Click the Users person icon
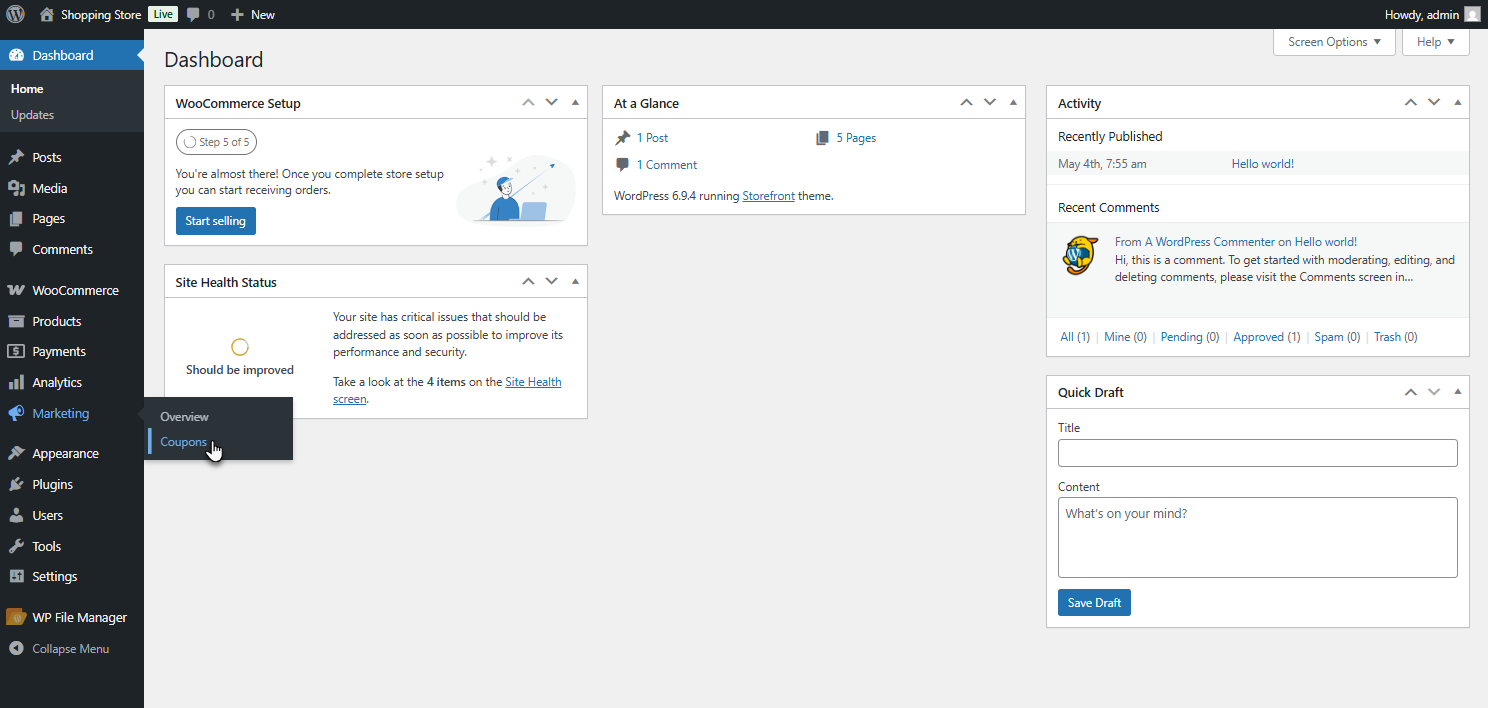The height and width of the screenshot is (708, 1488). tap(16, 515)
